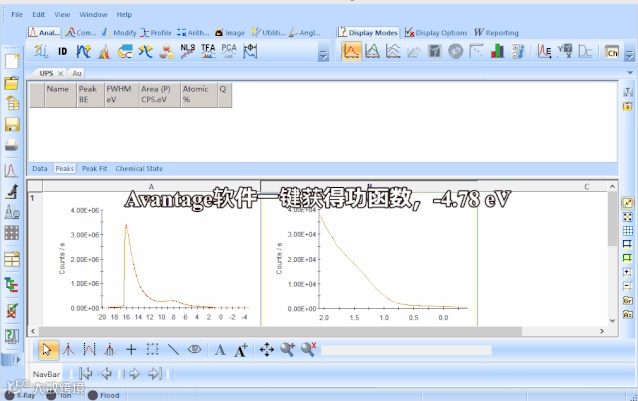Select the highlighted spectrum display mode icon
Viewport: 638px width, 401px height.
[x=352, y=52]
